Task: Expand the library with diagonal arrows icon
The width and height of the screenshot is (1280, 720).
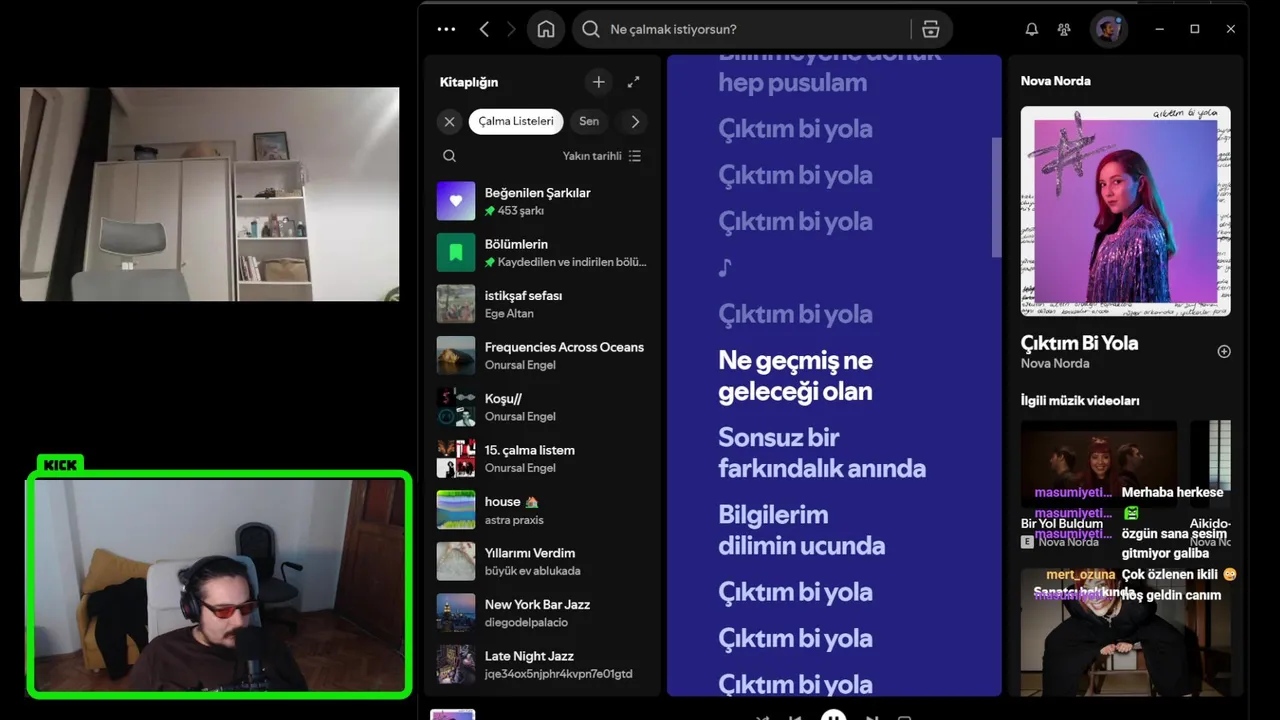Action: (x=633, y=82)
